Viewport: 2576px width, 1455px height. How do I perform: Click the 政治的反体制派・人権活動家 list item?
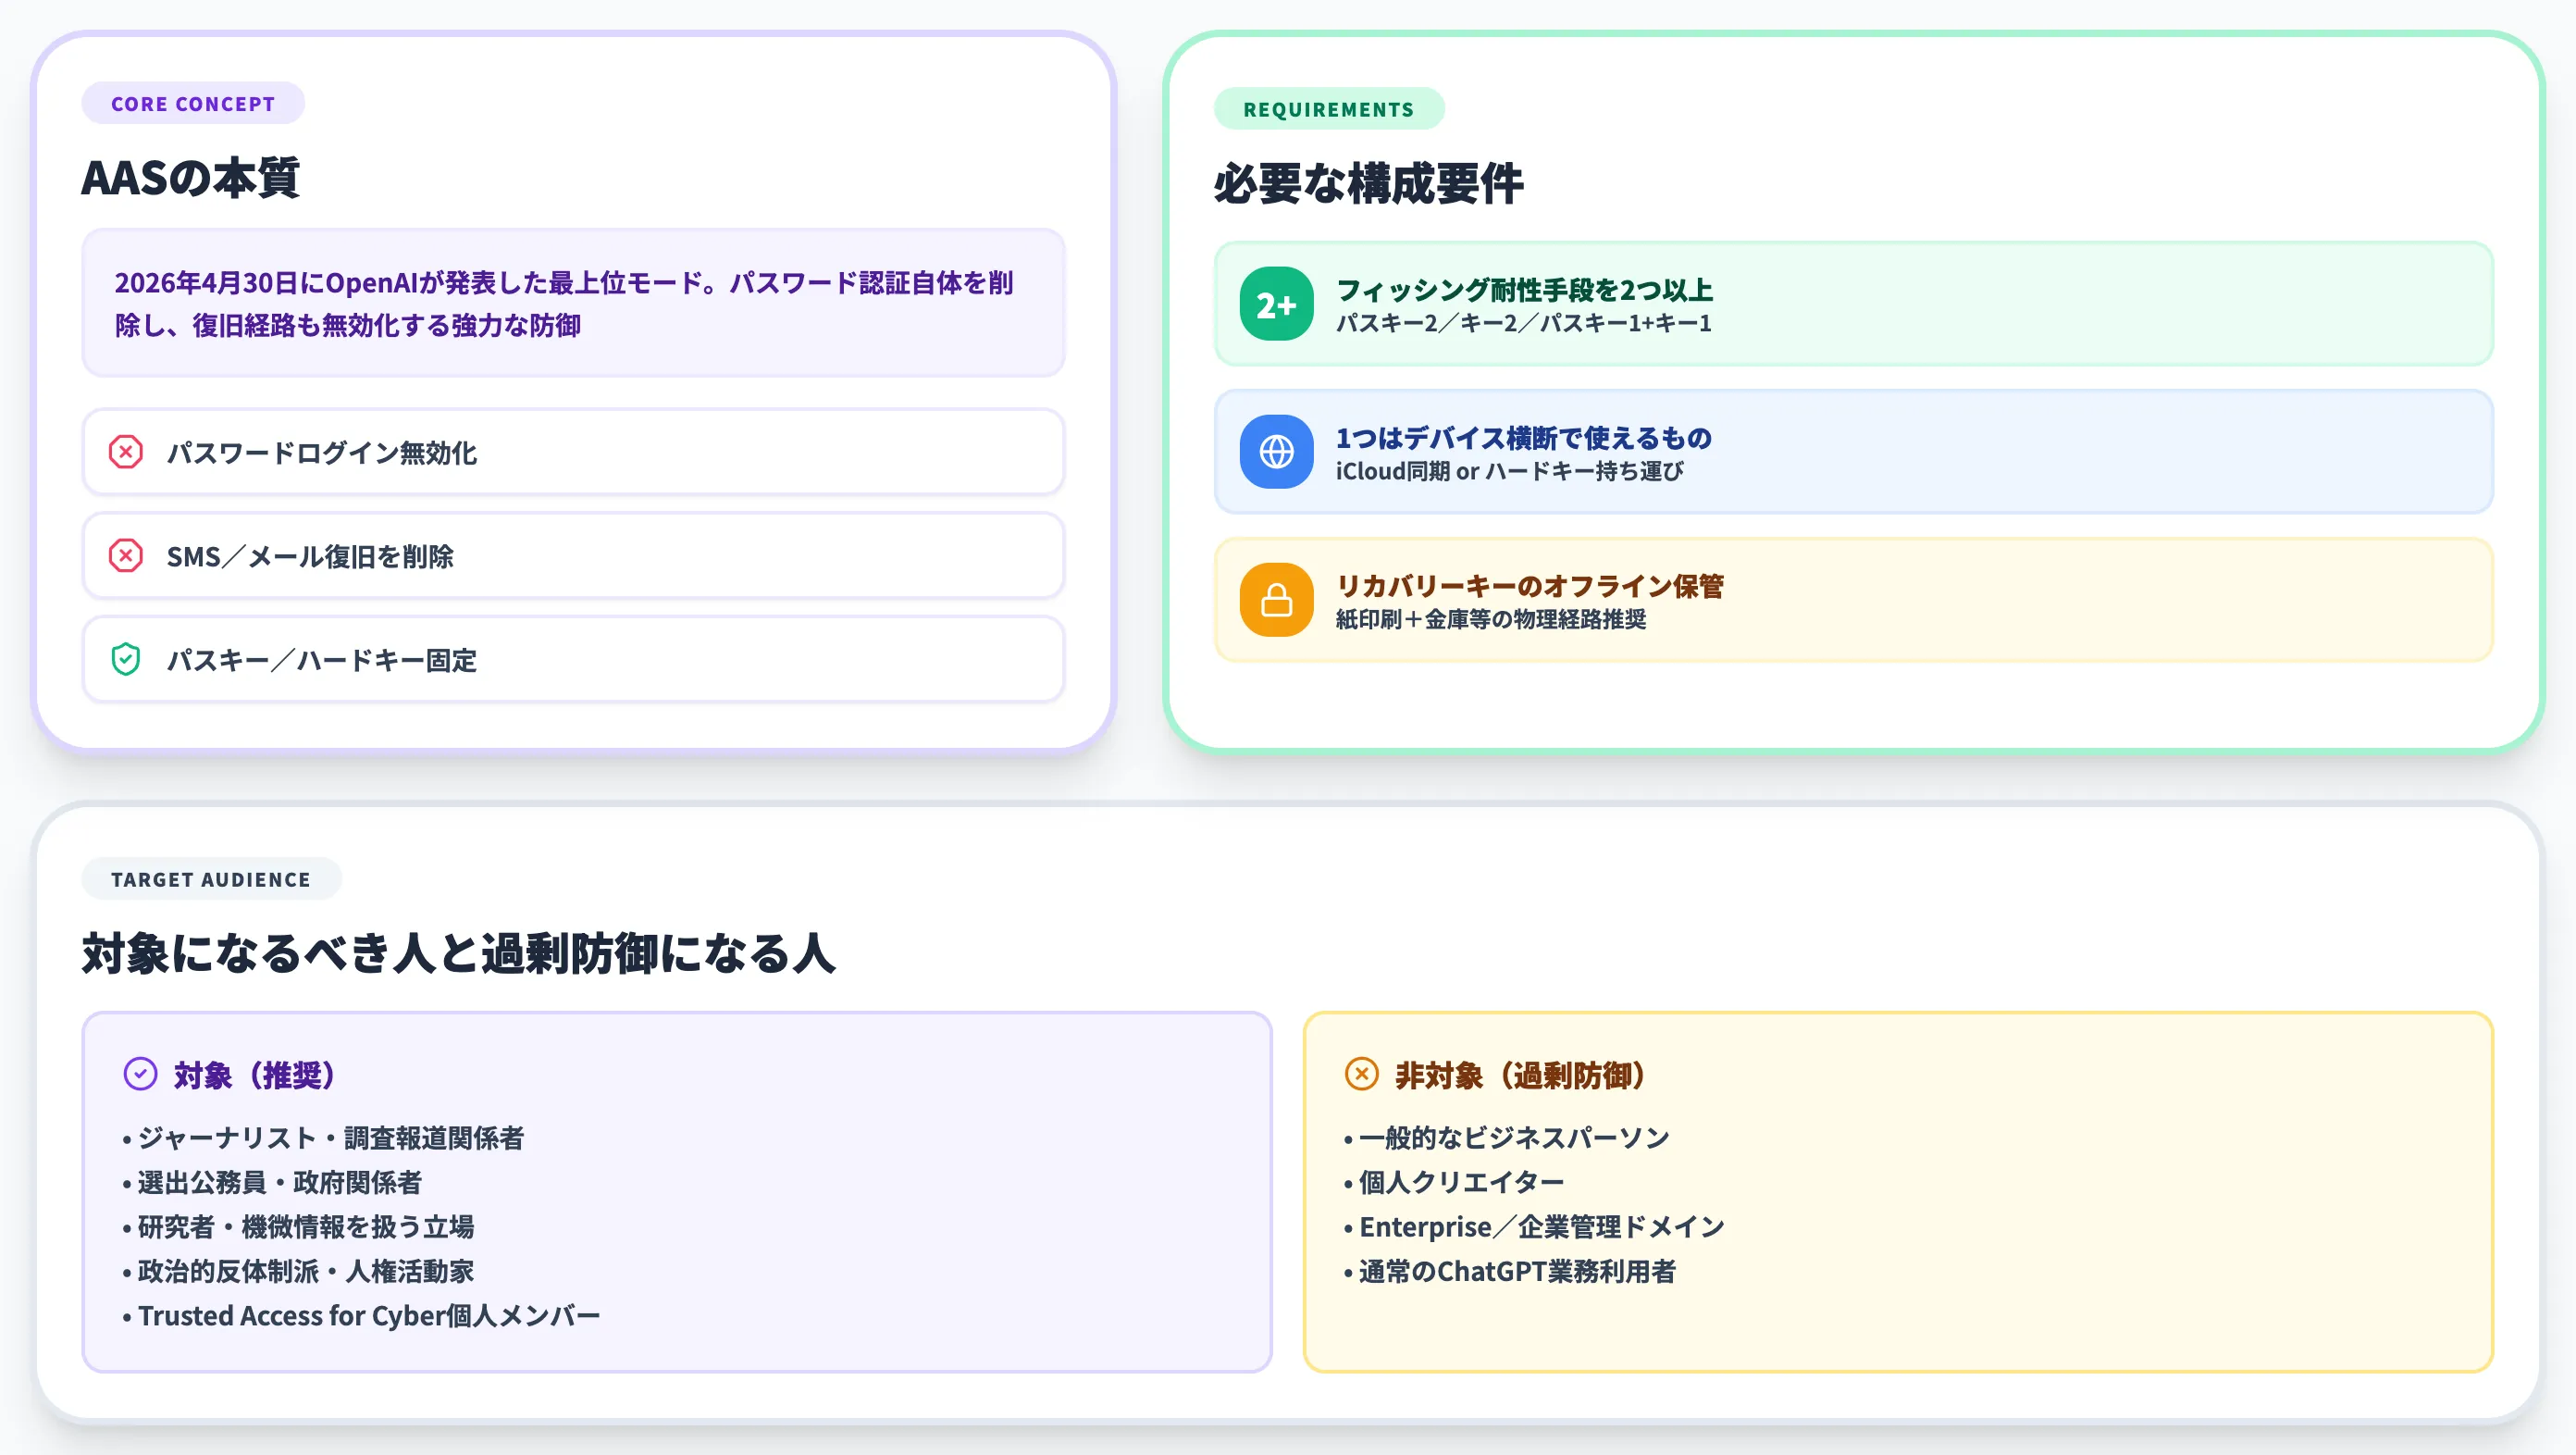coord(298,1272)
